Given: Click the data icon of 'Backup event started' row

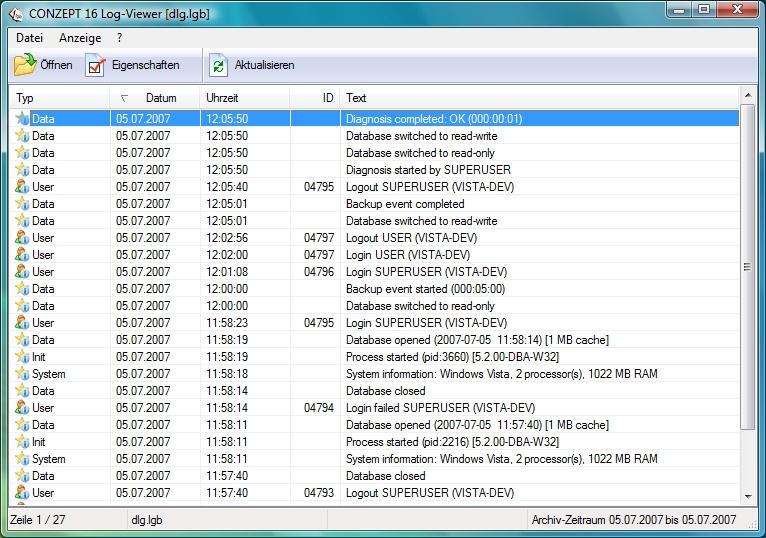Looking at the screenshot, I should pos(22,289).
